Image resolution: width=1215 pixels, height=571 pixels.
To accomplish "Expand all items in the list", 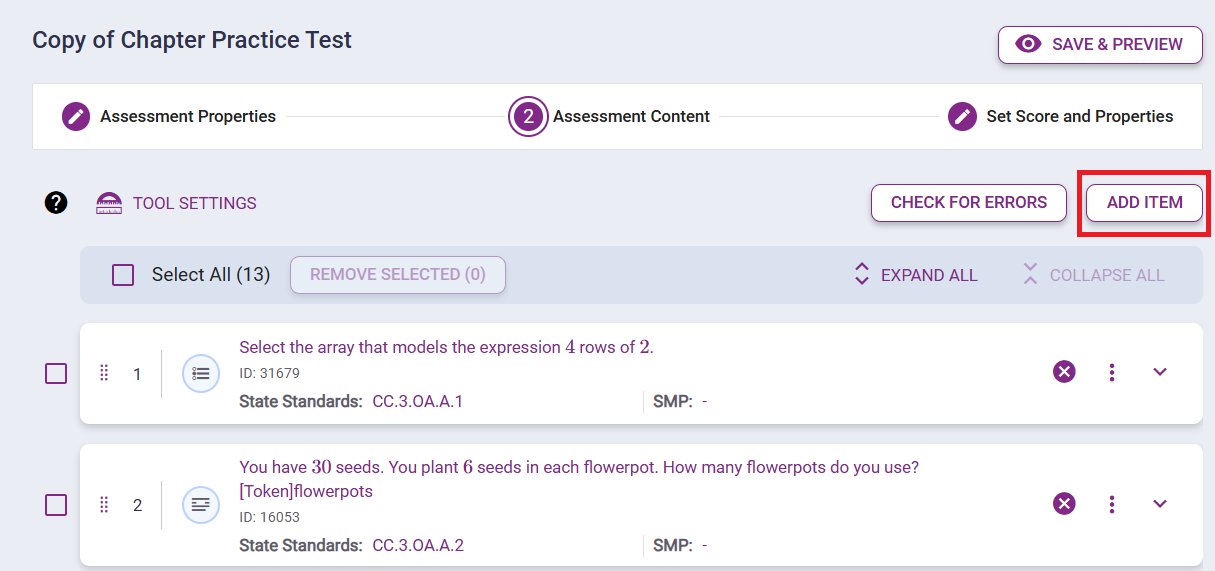I will tap(916, 275).
